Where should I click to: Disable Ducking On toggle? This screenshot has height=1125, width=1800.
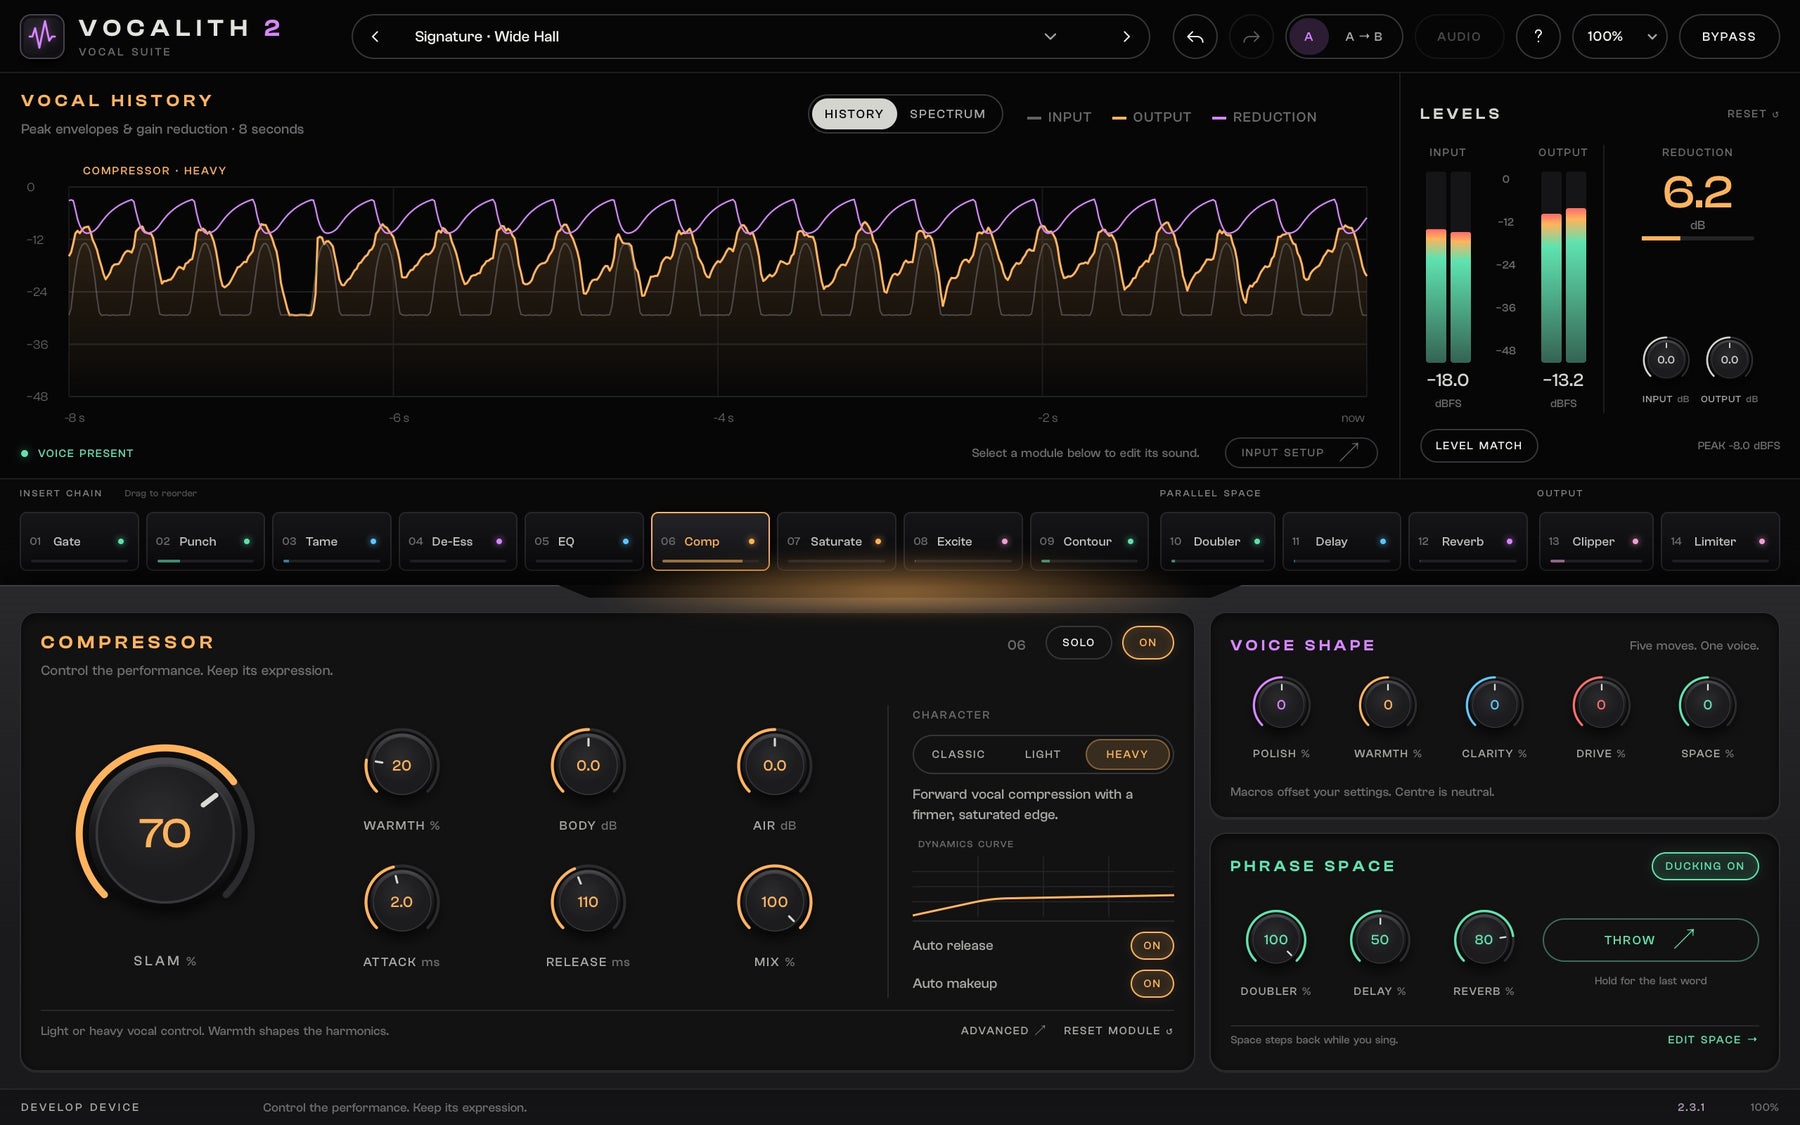pos(1704,866)
